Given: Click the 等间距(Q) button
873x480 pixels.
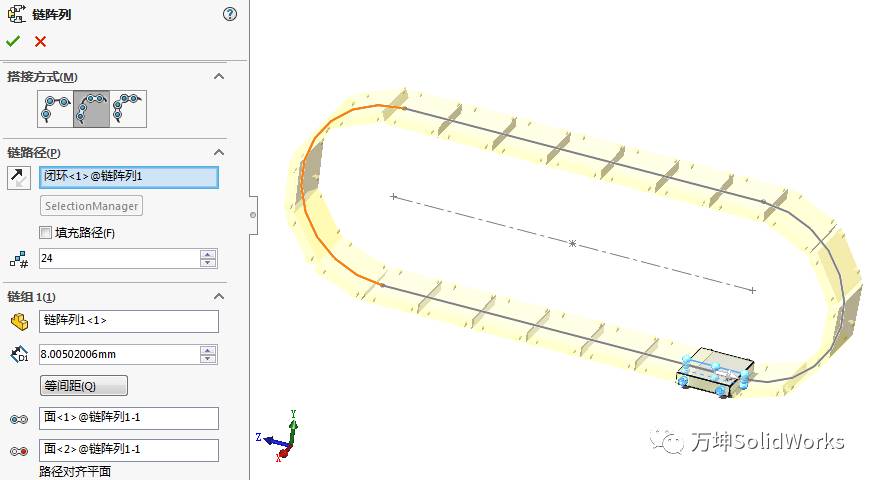Looking at the screenshot, I should click(84, 385).
